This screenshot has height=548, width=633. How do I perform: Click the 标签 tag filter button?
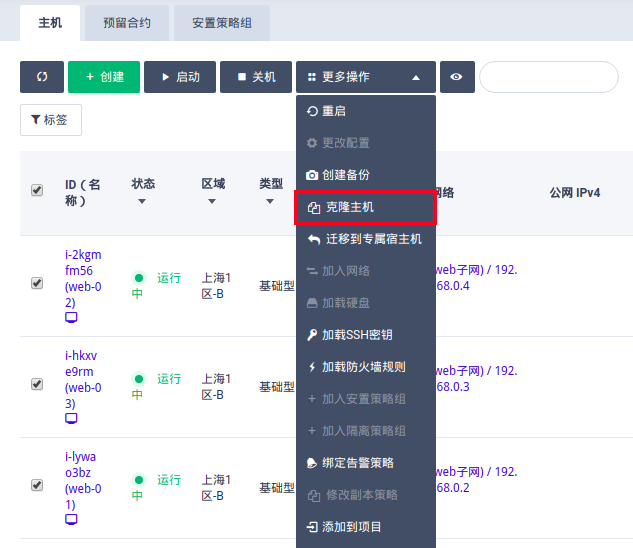(x=51, y=120)
